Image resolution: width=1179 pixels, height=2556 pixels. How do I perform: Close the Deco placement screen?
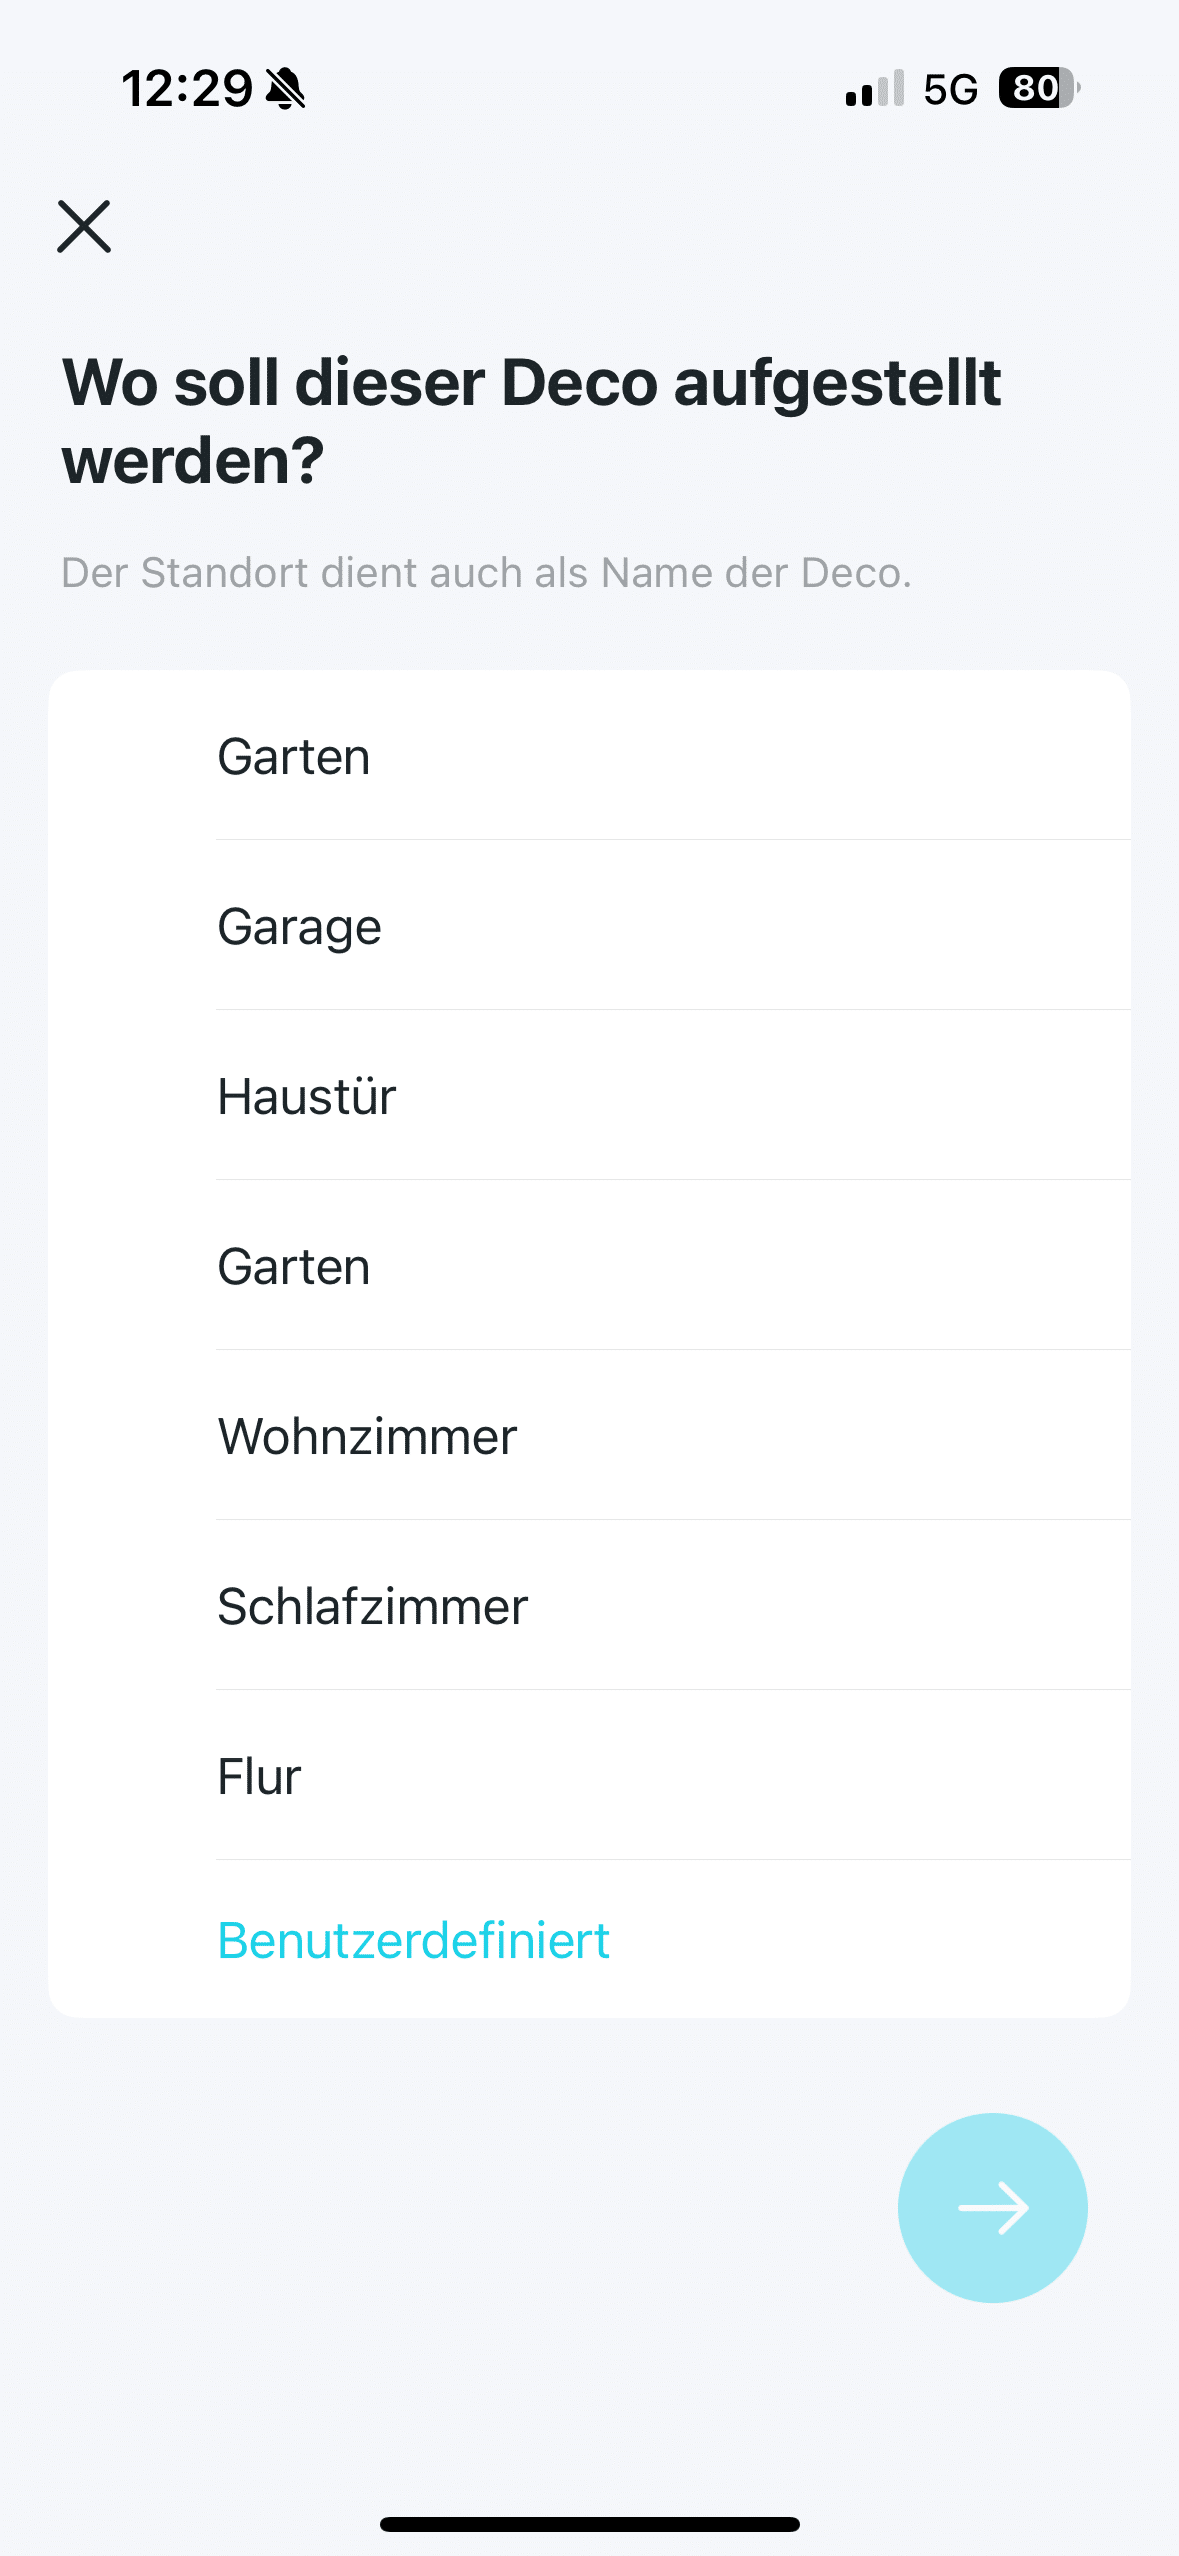(x=84, y=227)
